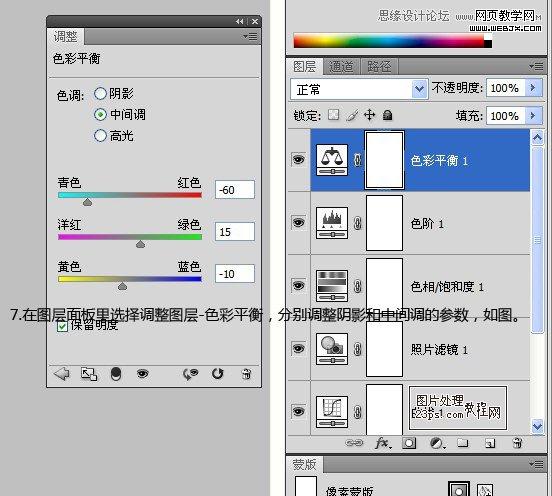
Task: Click the opacity 100% field
Action: pyautogui.click(x=506, y=88)
